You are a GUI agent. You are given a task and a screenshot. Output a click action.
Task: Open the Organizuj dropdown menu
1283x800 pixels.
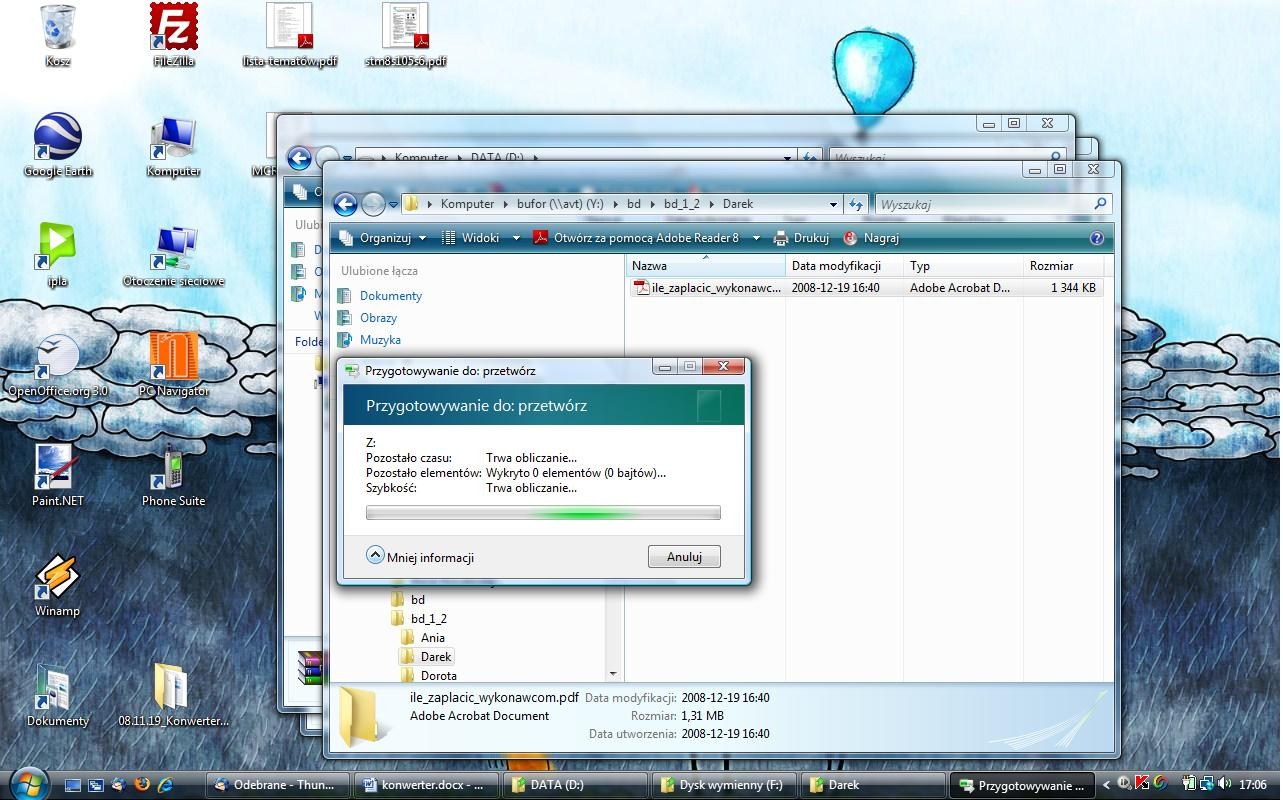(x=383, y=238)
